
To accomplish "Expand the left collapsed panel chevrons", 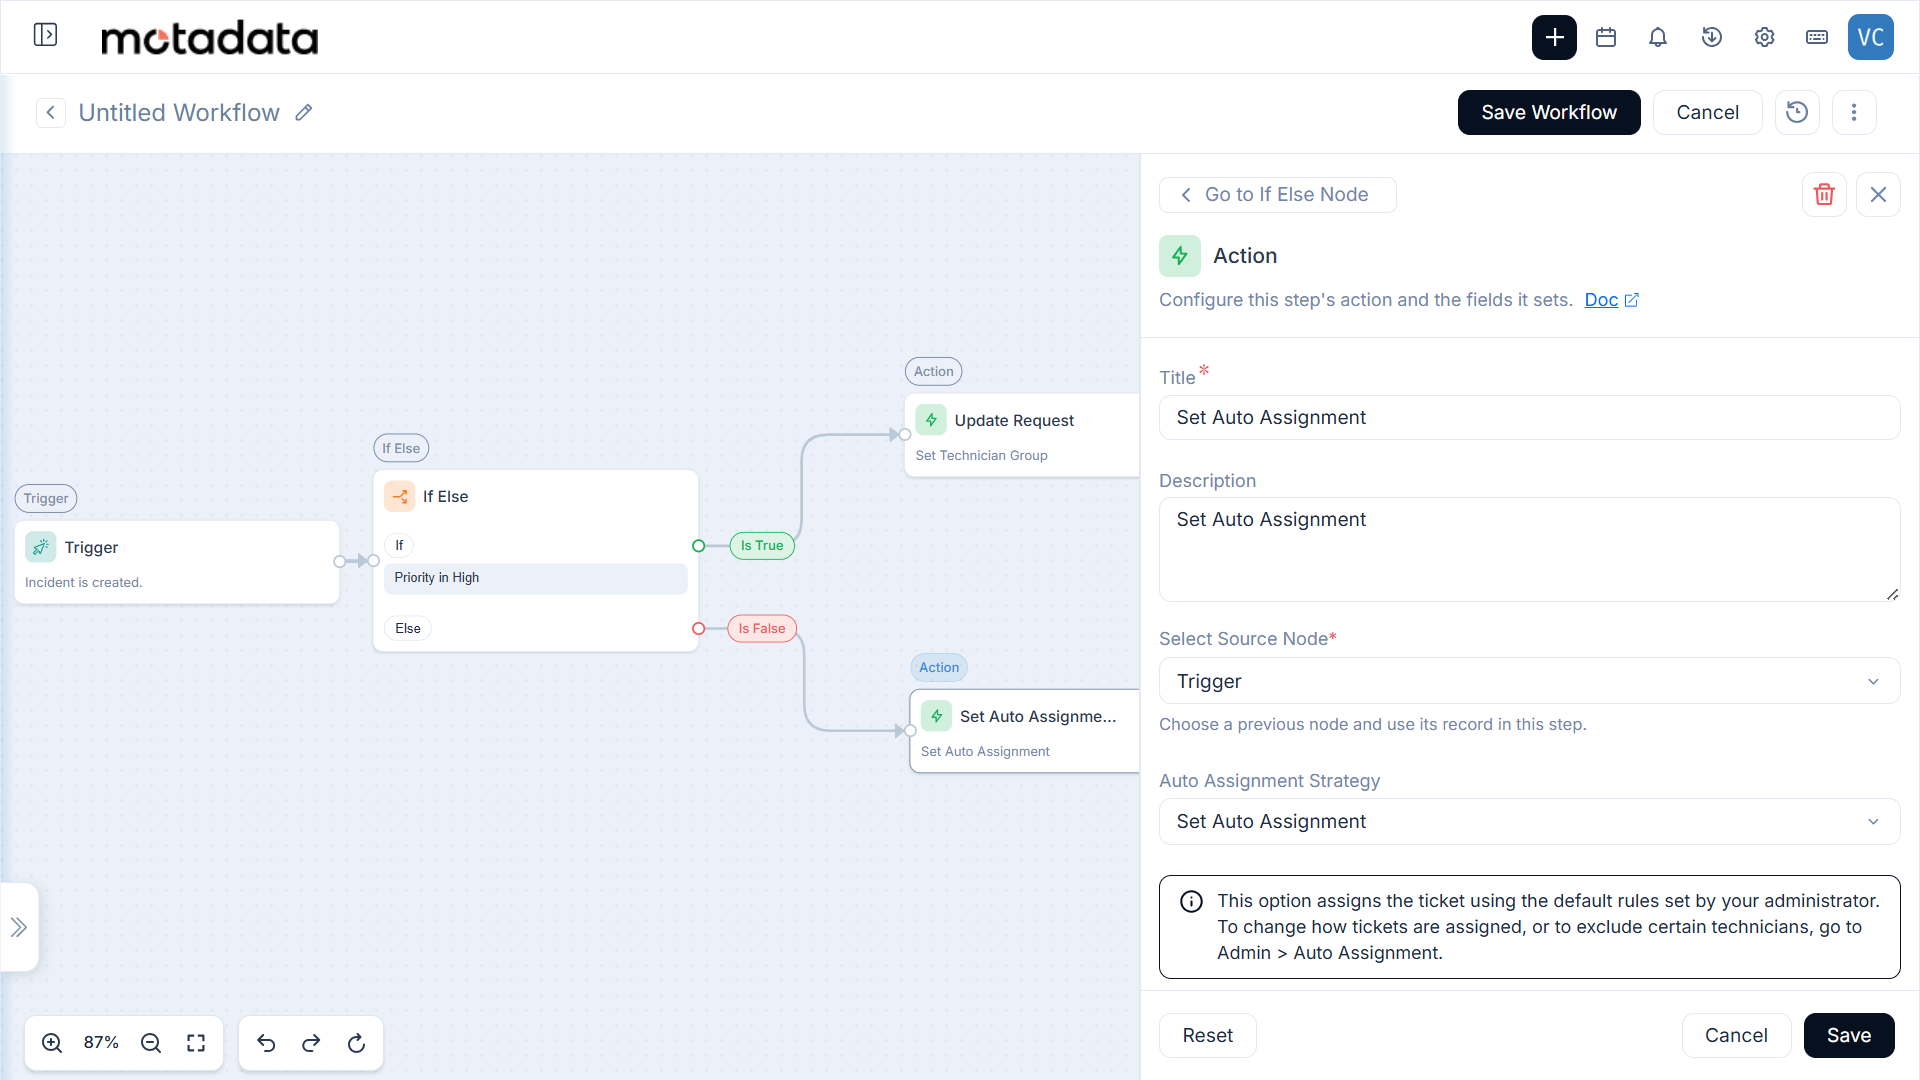I will pos(19,927).
